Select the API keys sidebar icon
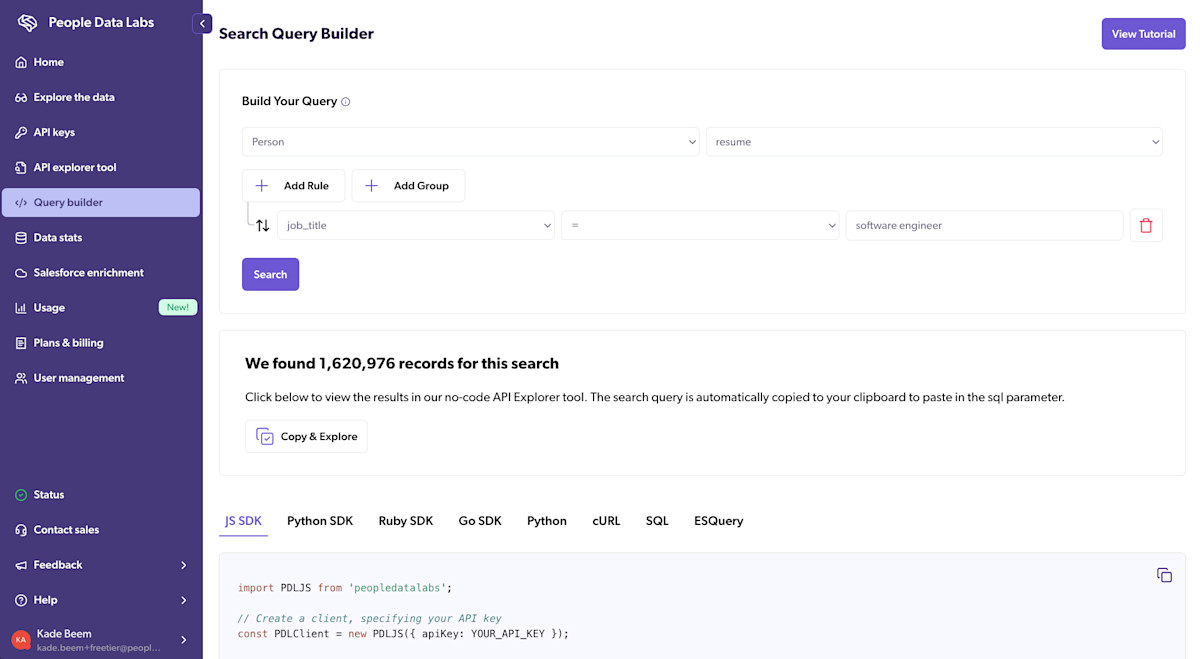This screenshot has height=659, width=1200. coord(21,132)
